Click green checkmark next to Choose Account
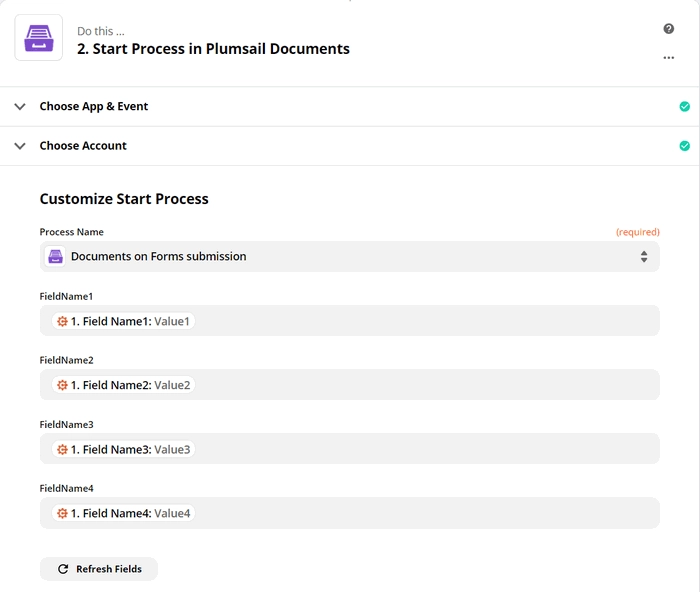 tap(684, 146)
